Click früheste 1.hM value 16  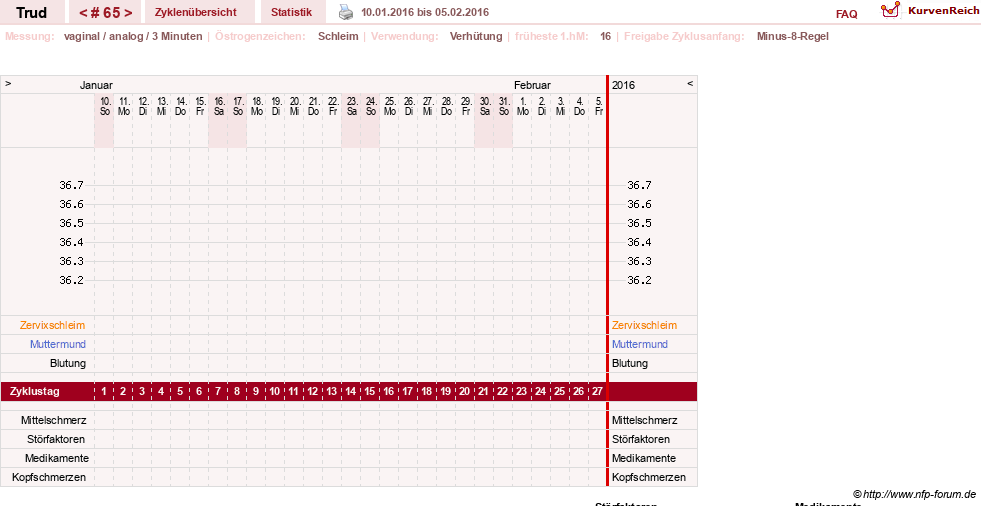(606, 36)
